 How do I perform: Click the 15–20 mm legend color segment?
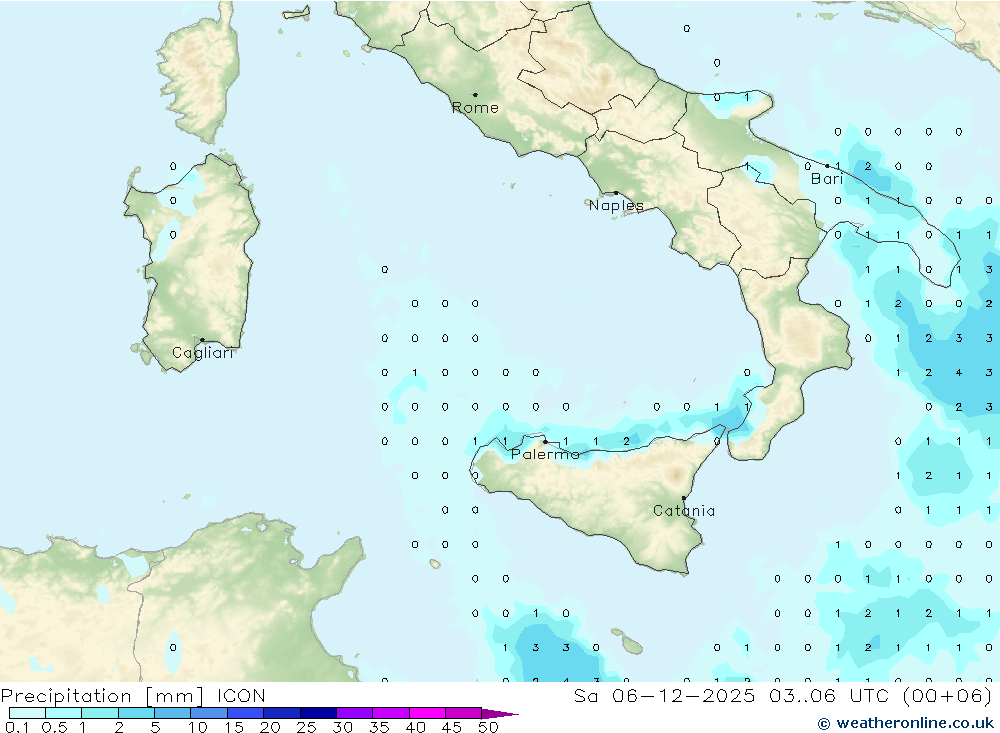pyautogui.click(x=245, y=713)
